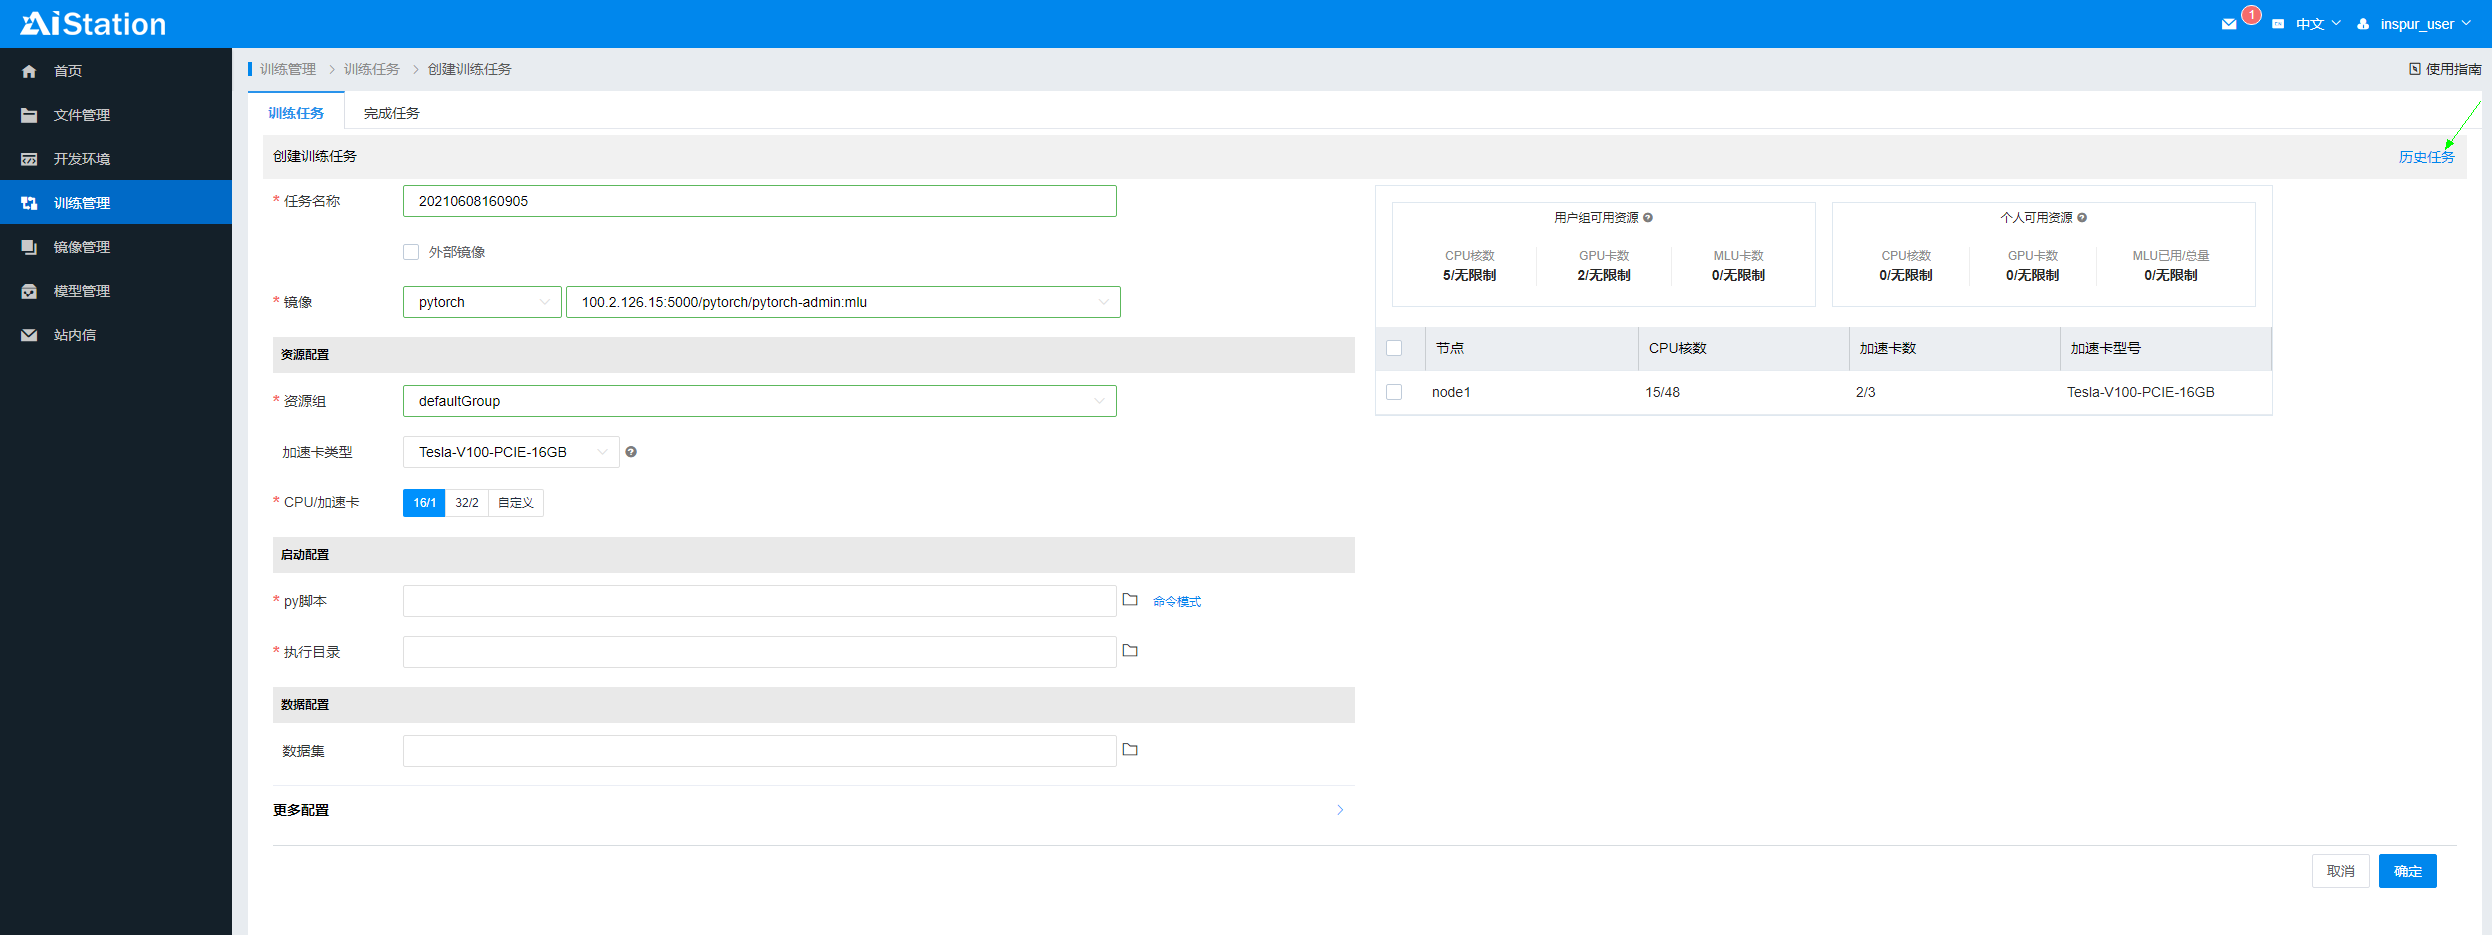Click help icon beside 个人可用资源
Screen dimensions: 2492x935
point(2082,218)
